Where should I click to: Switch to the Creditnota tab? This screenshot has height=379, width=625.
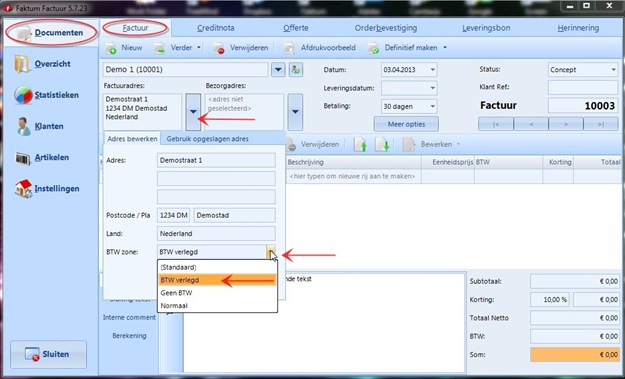(216, 28)
